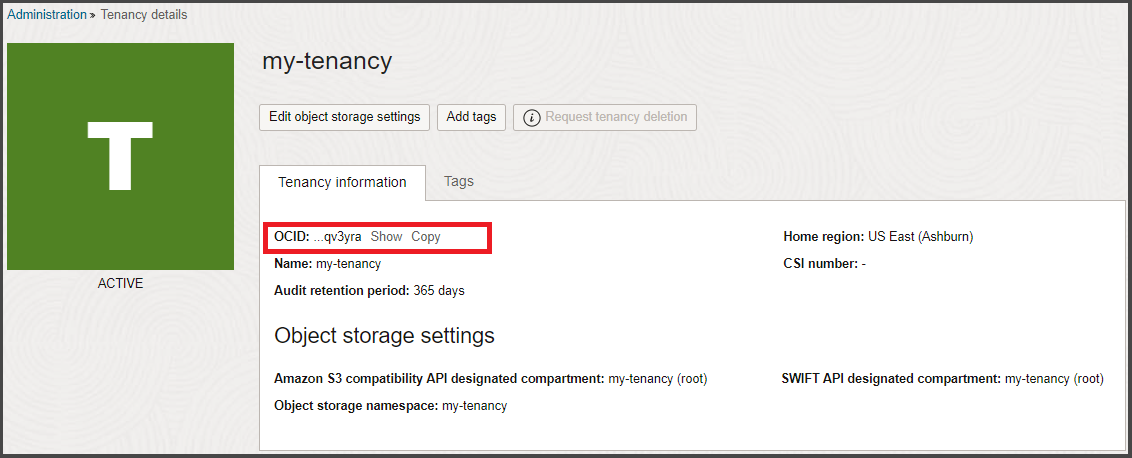Click the ACTIVE status label
The width and height of the screenshot is (1132, 458).
point(120,283)
